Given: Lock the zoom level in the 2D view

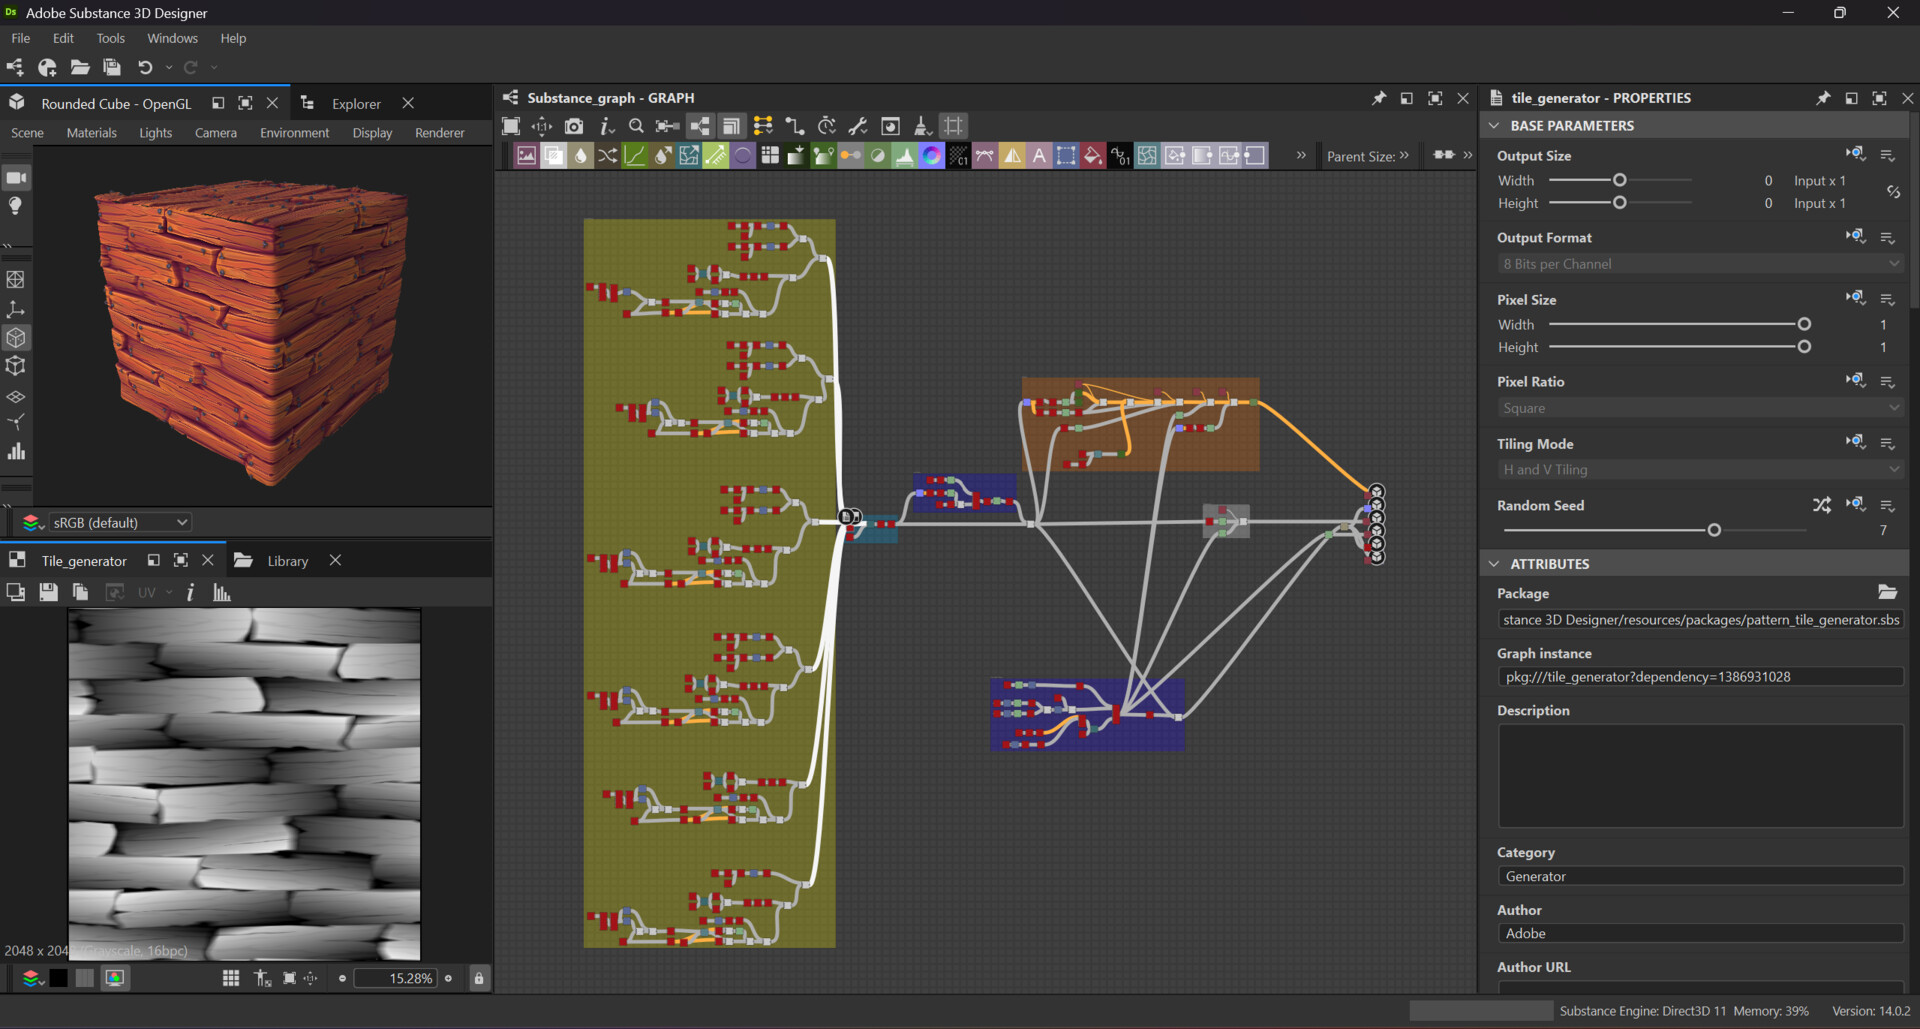Looking at the screenshot, I should 478,978.
